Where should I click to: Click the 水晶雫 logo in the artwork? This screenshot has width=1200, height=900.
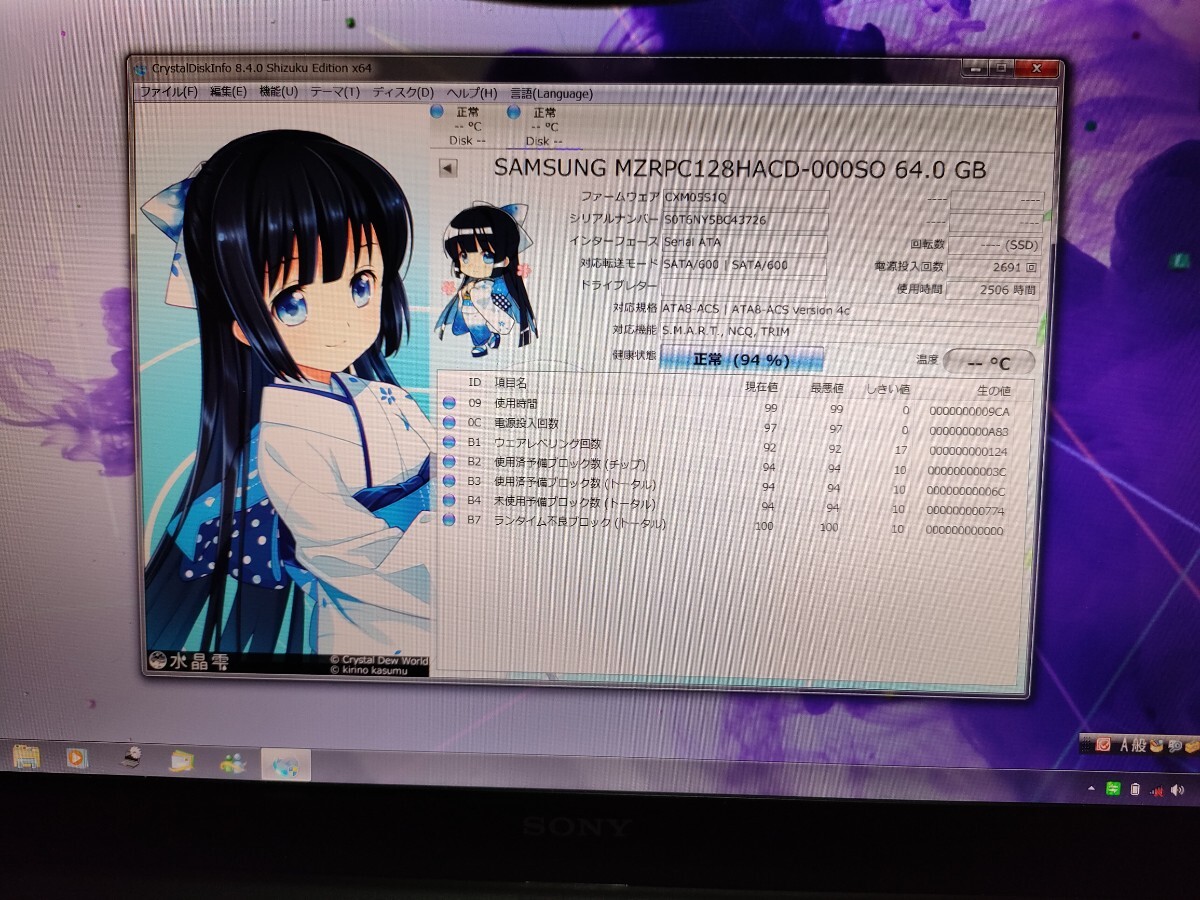(x=188, y=661)
